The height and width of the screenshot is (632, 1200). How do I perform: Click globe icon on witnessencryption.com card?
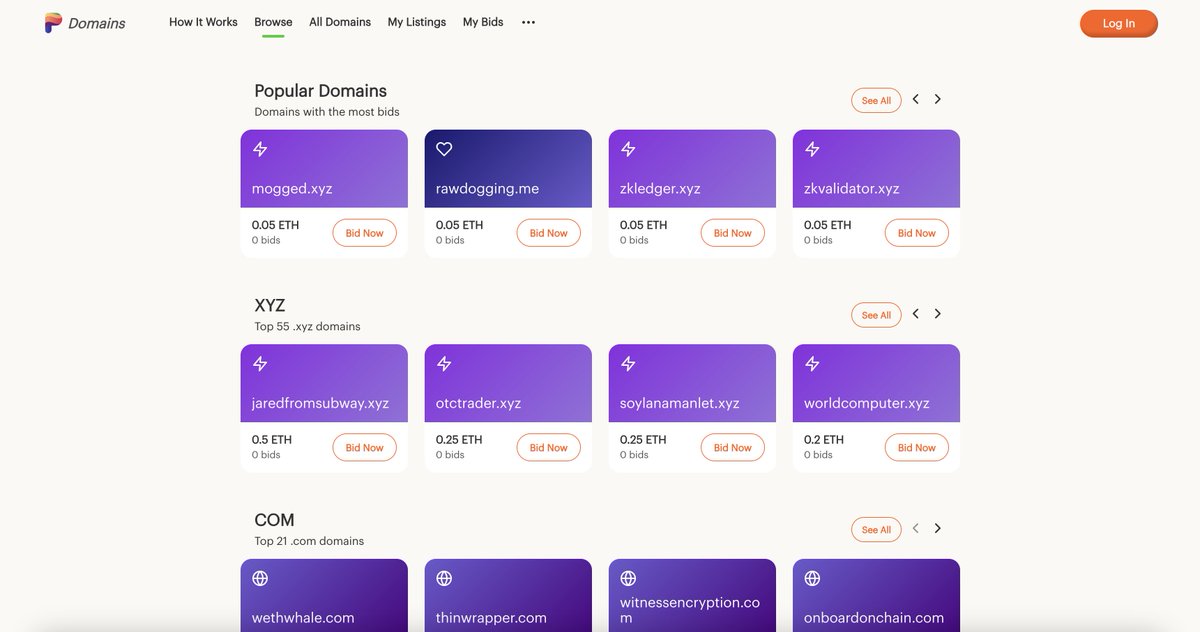(628, 578)
